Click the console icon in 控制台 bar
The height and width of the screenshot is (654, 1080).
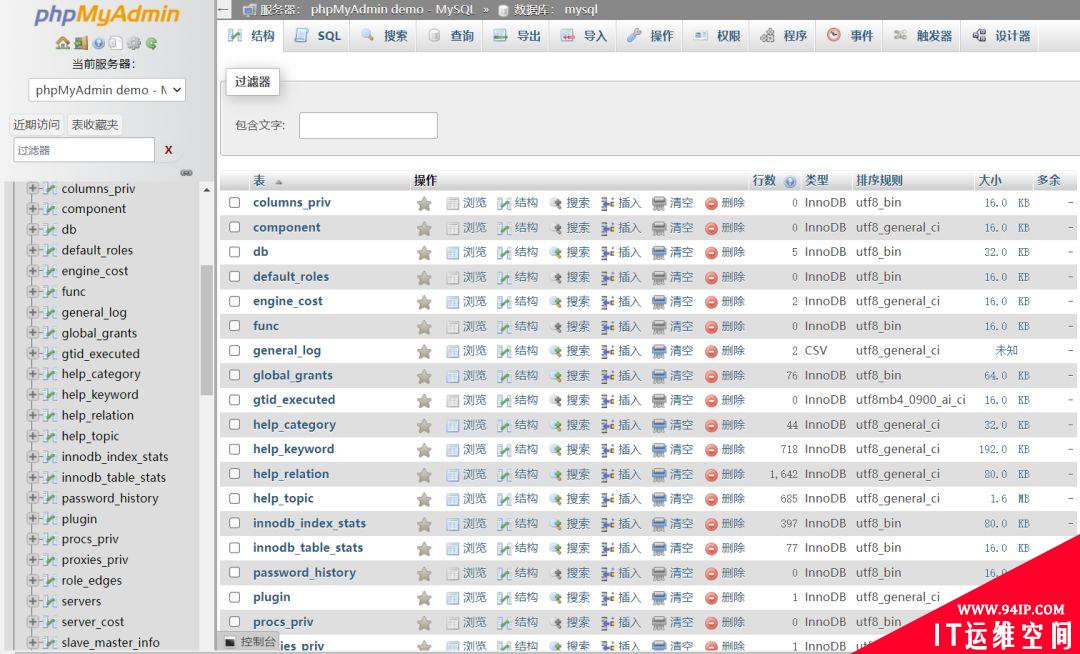coord(231,642)
